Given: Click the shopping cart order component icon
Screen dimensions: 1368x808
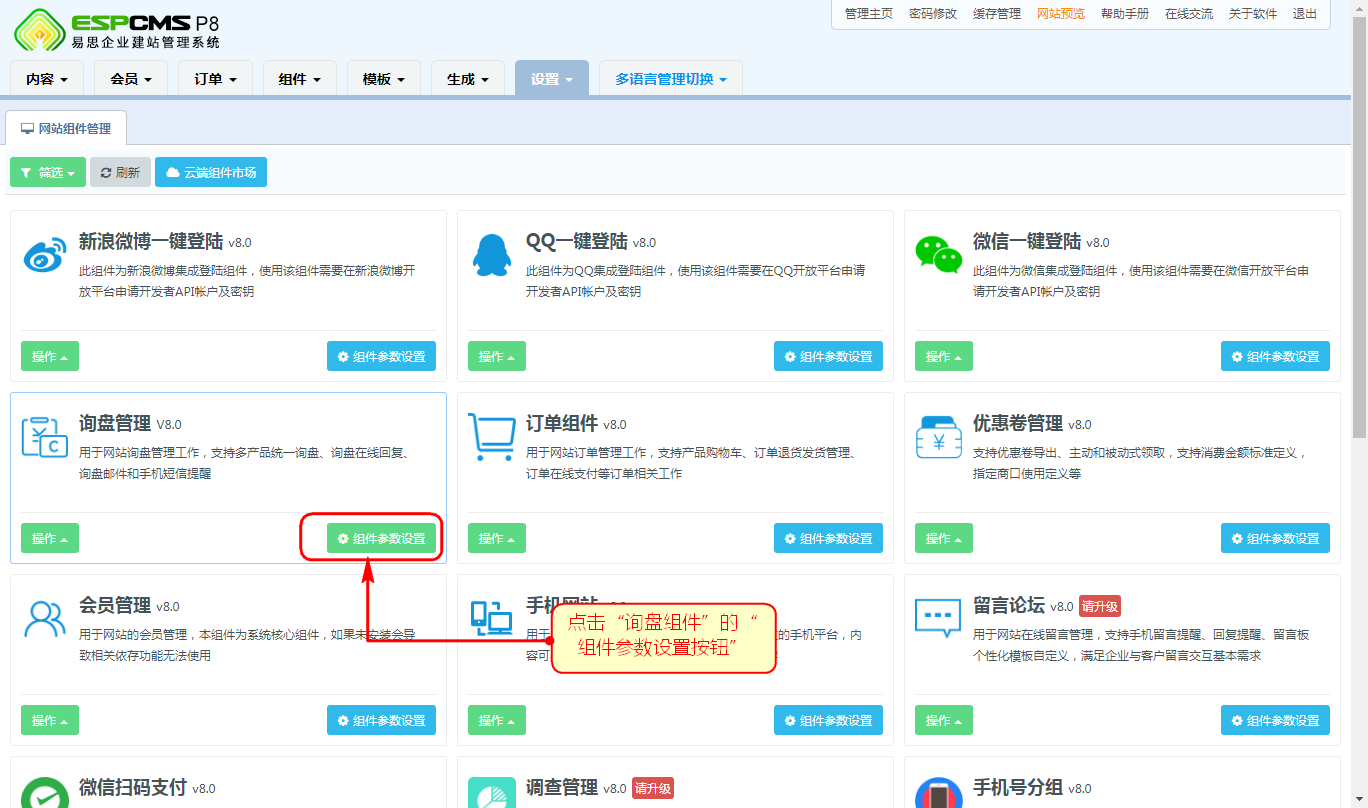Looking at the screenshot, I should 491,438.
